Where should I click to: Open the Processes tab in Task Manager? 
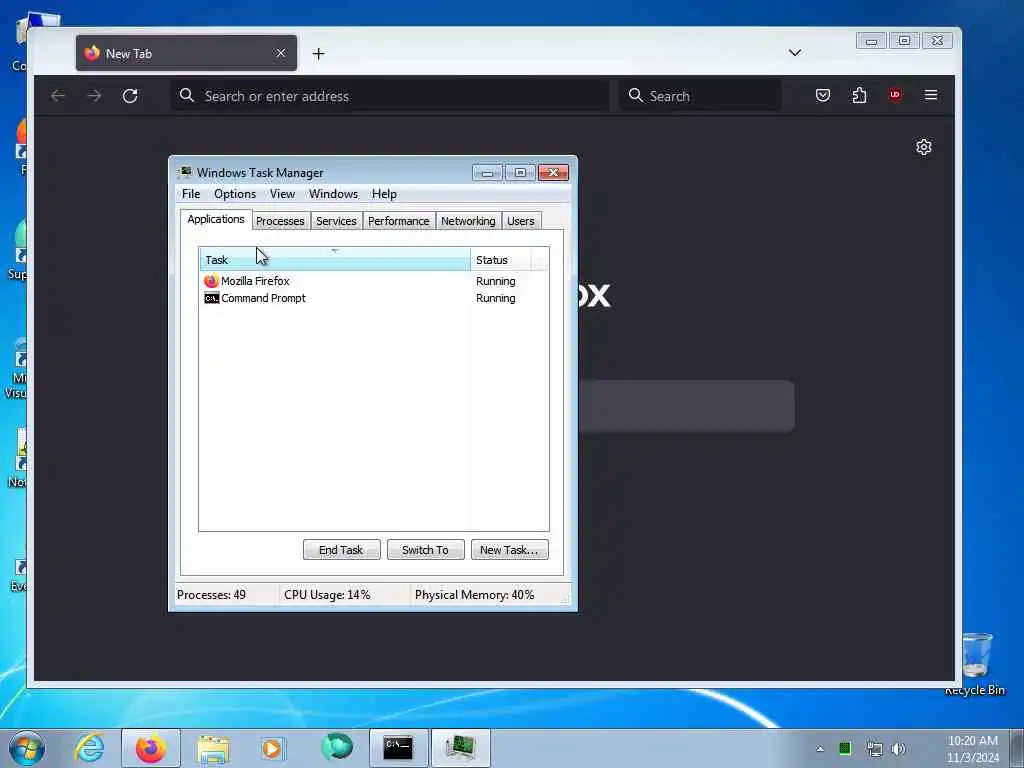[x=280, y=221]
